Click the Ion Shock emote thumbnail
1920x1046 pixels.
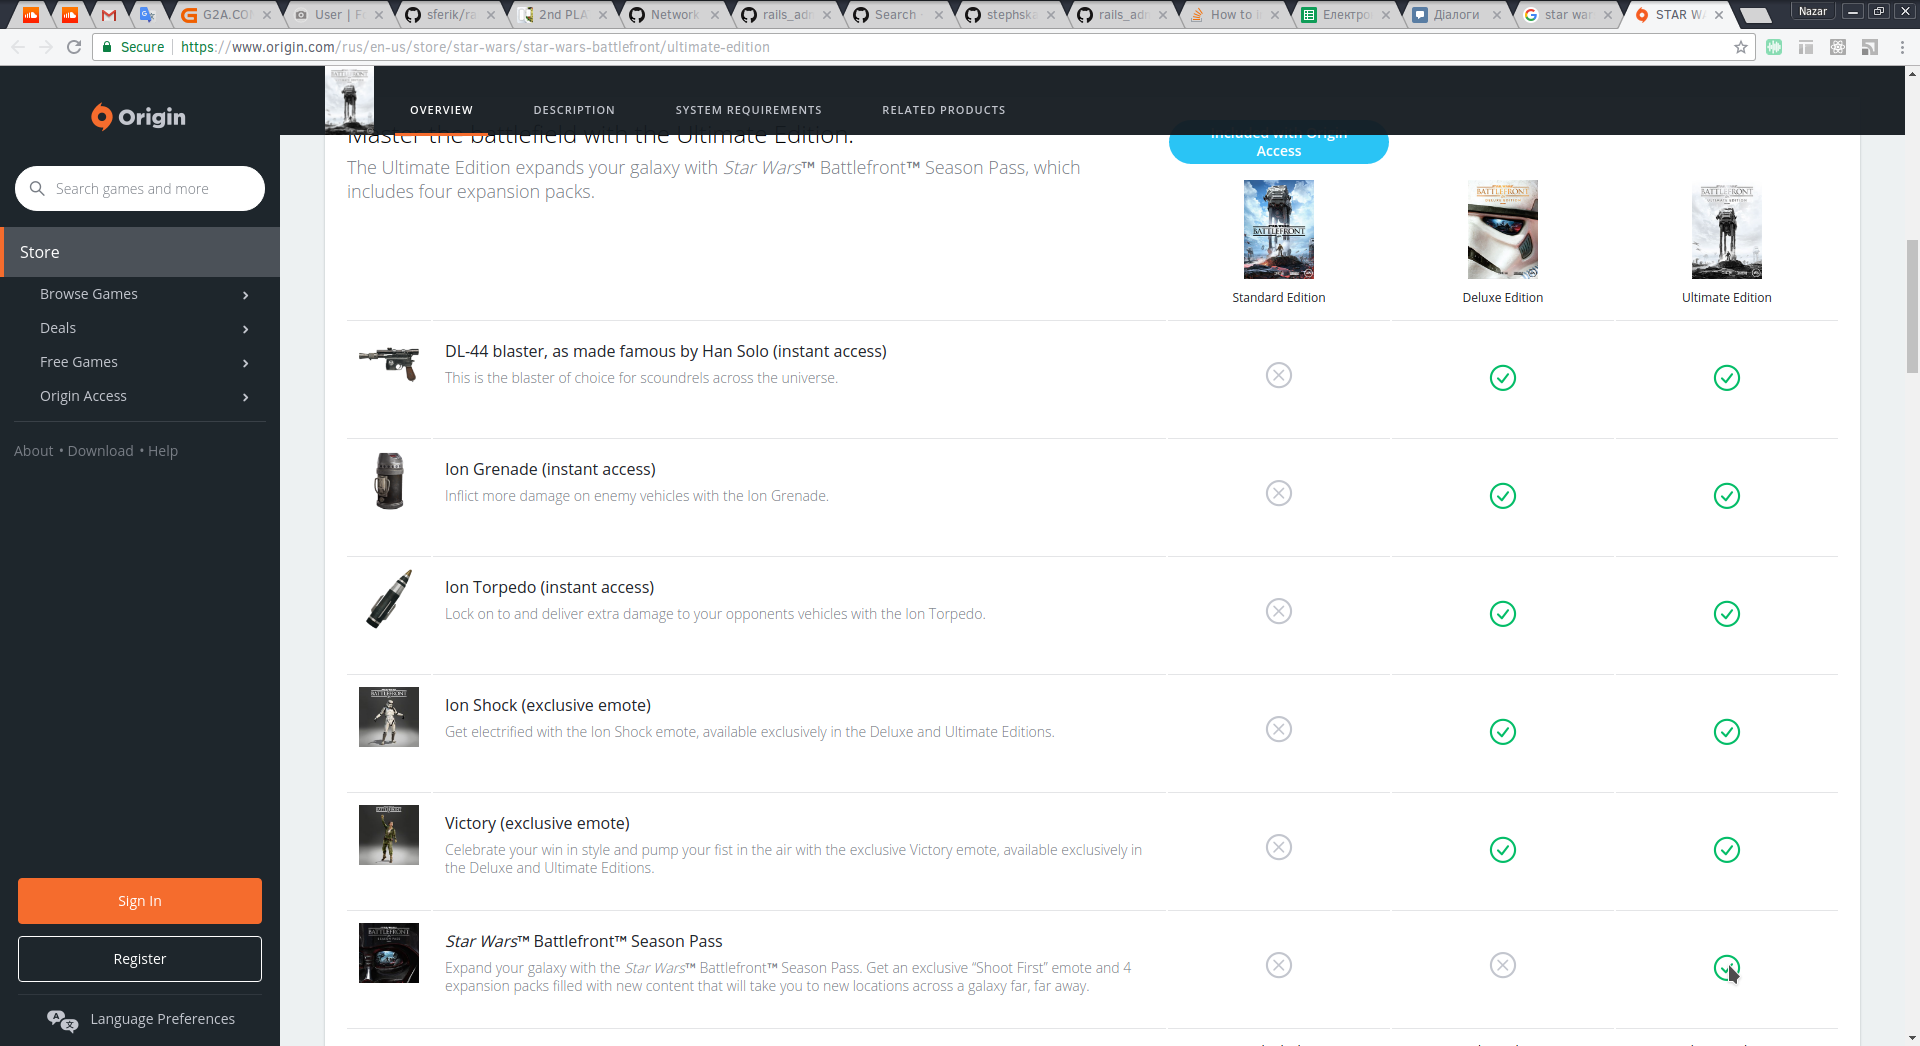(389, 717)
